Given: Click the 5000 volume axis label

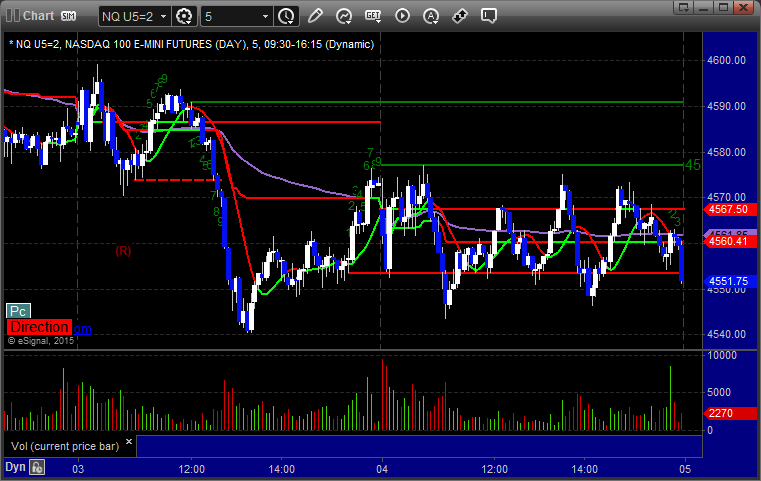Looking at the screenshot, I should [719, 392].
